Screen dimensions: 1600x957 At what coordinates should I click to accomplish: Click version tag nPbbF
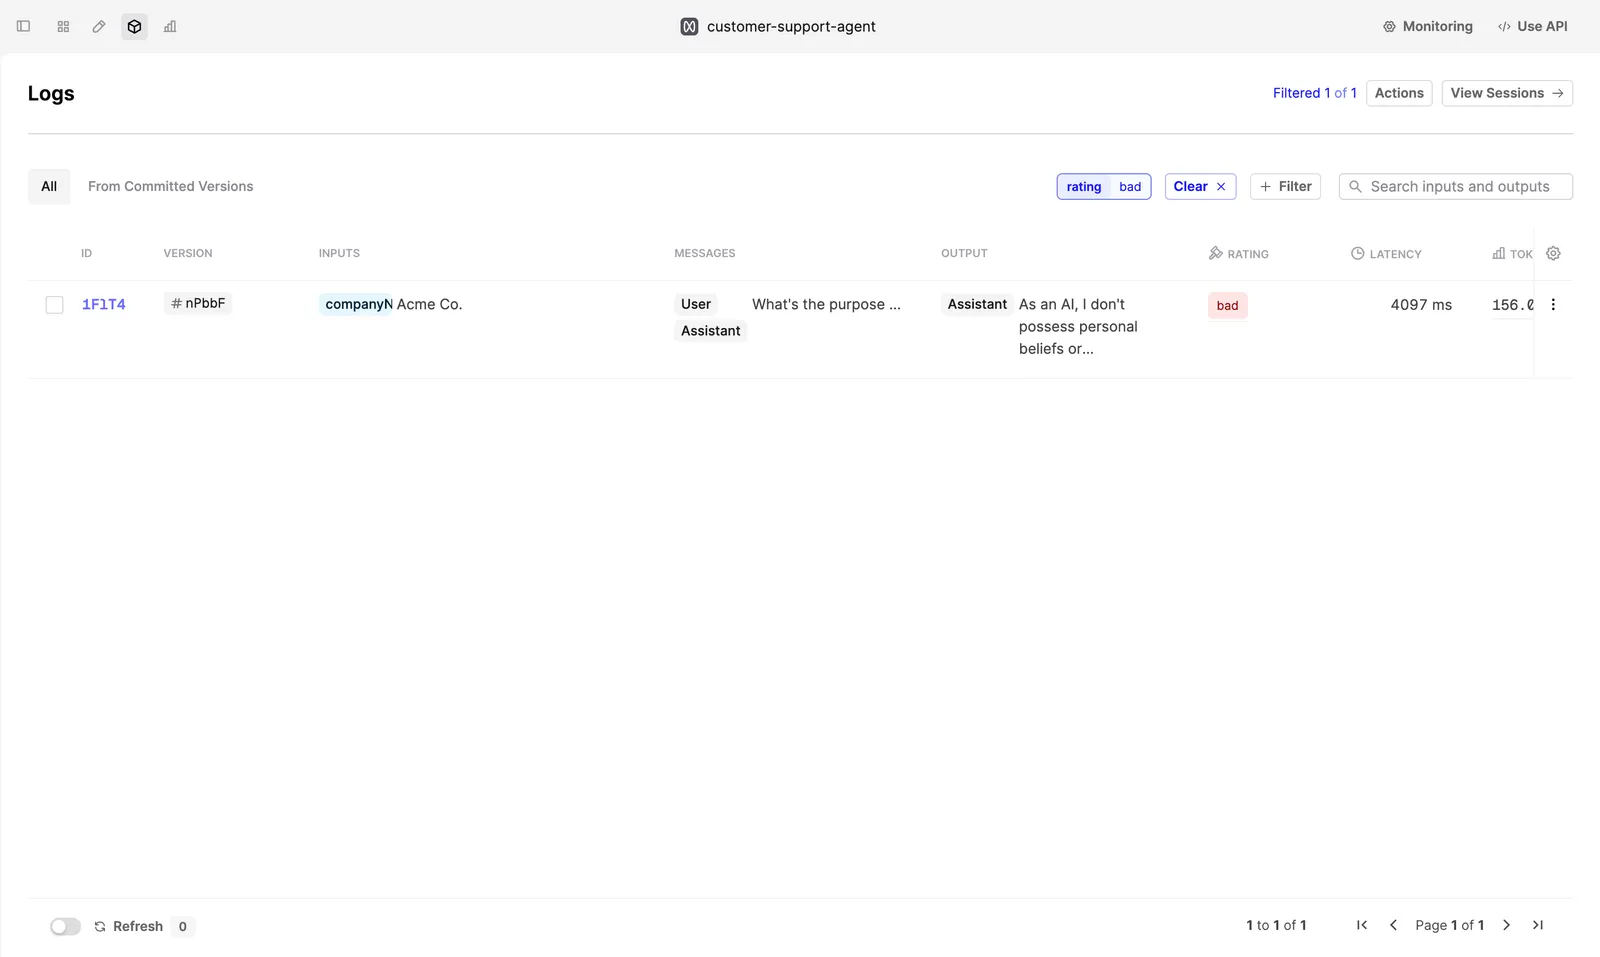198,303
